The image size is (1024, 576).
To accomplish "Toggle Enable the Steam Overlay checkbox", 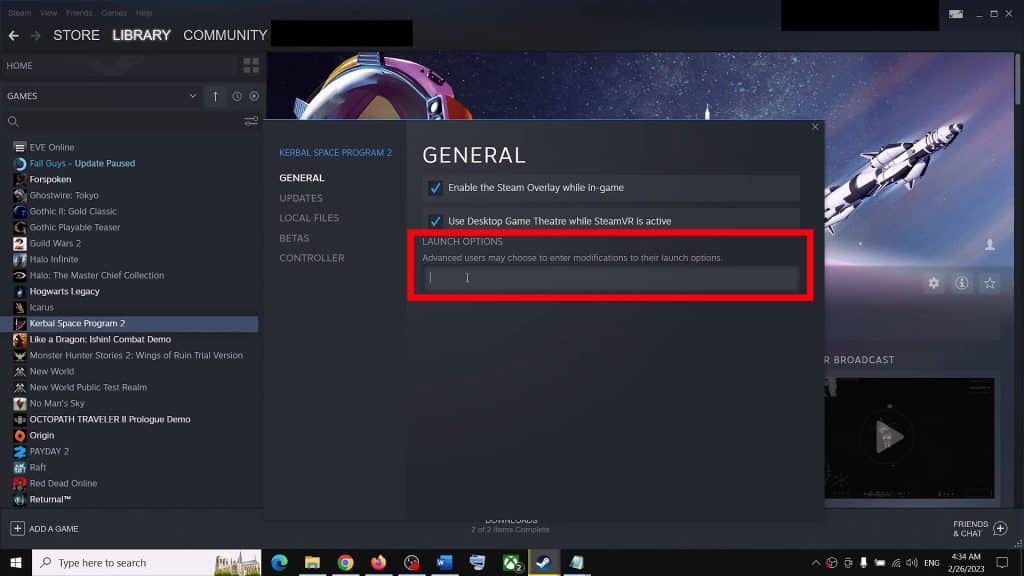I will (x=435, y=188).
